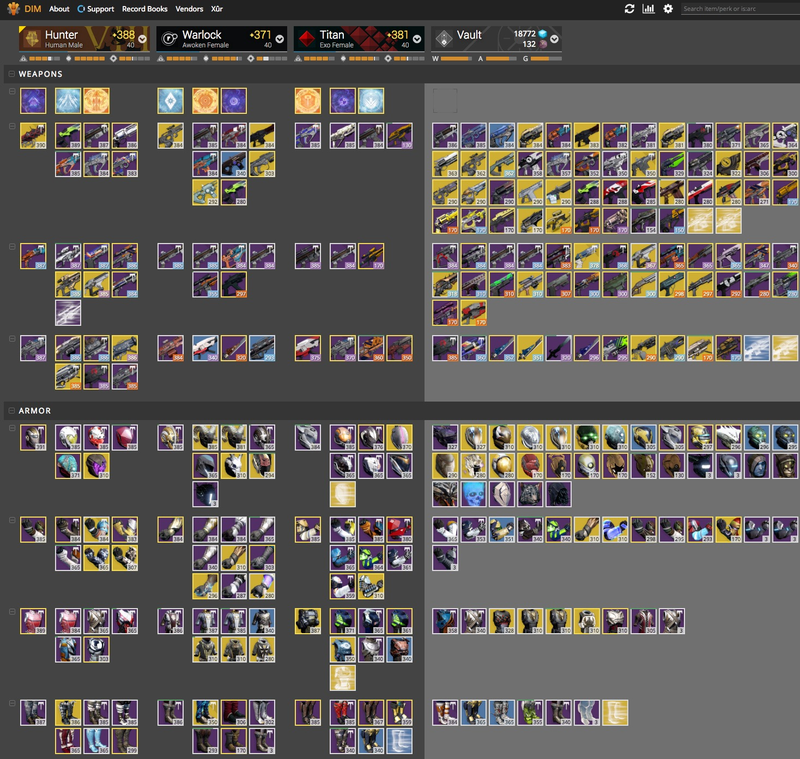Click the DIM title text
The image size is (800, 759).
pos(33,9)
